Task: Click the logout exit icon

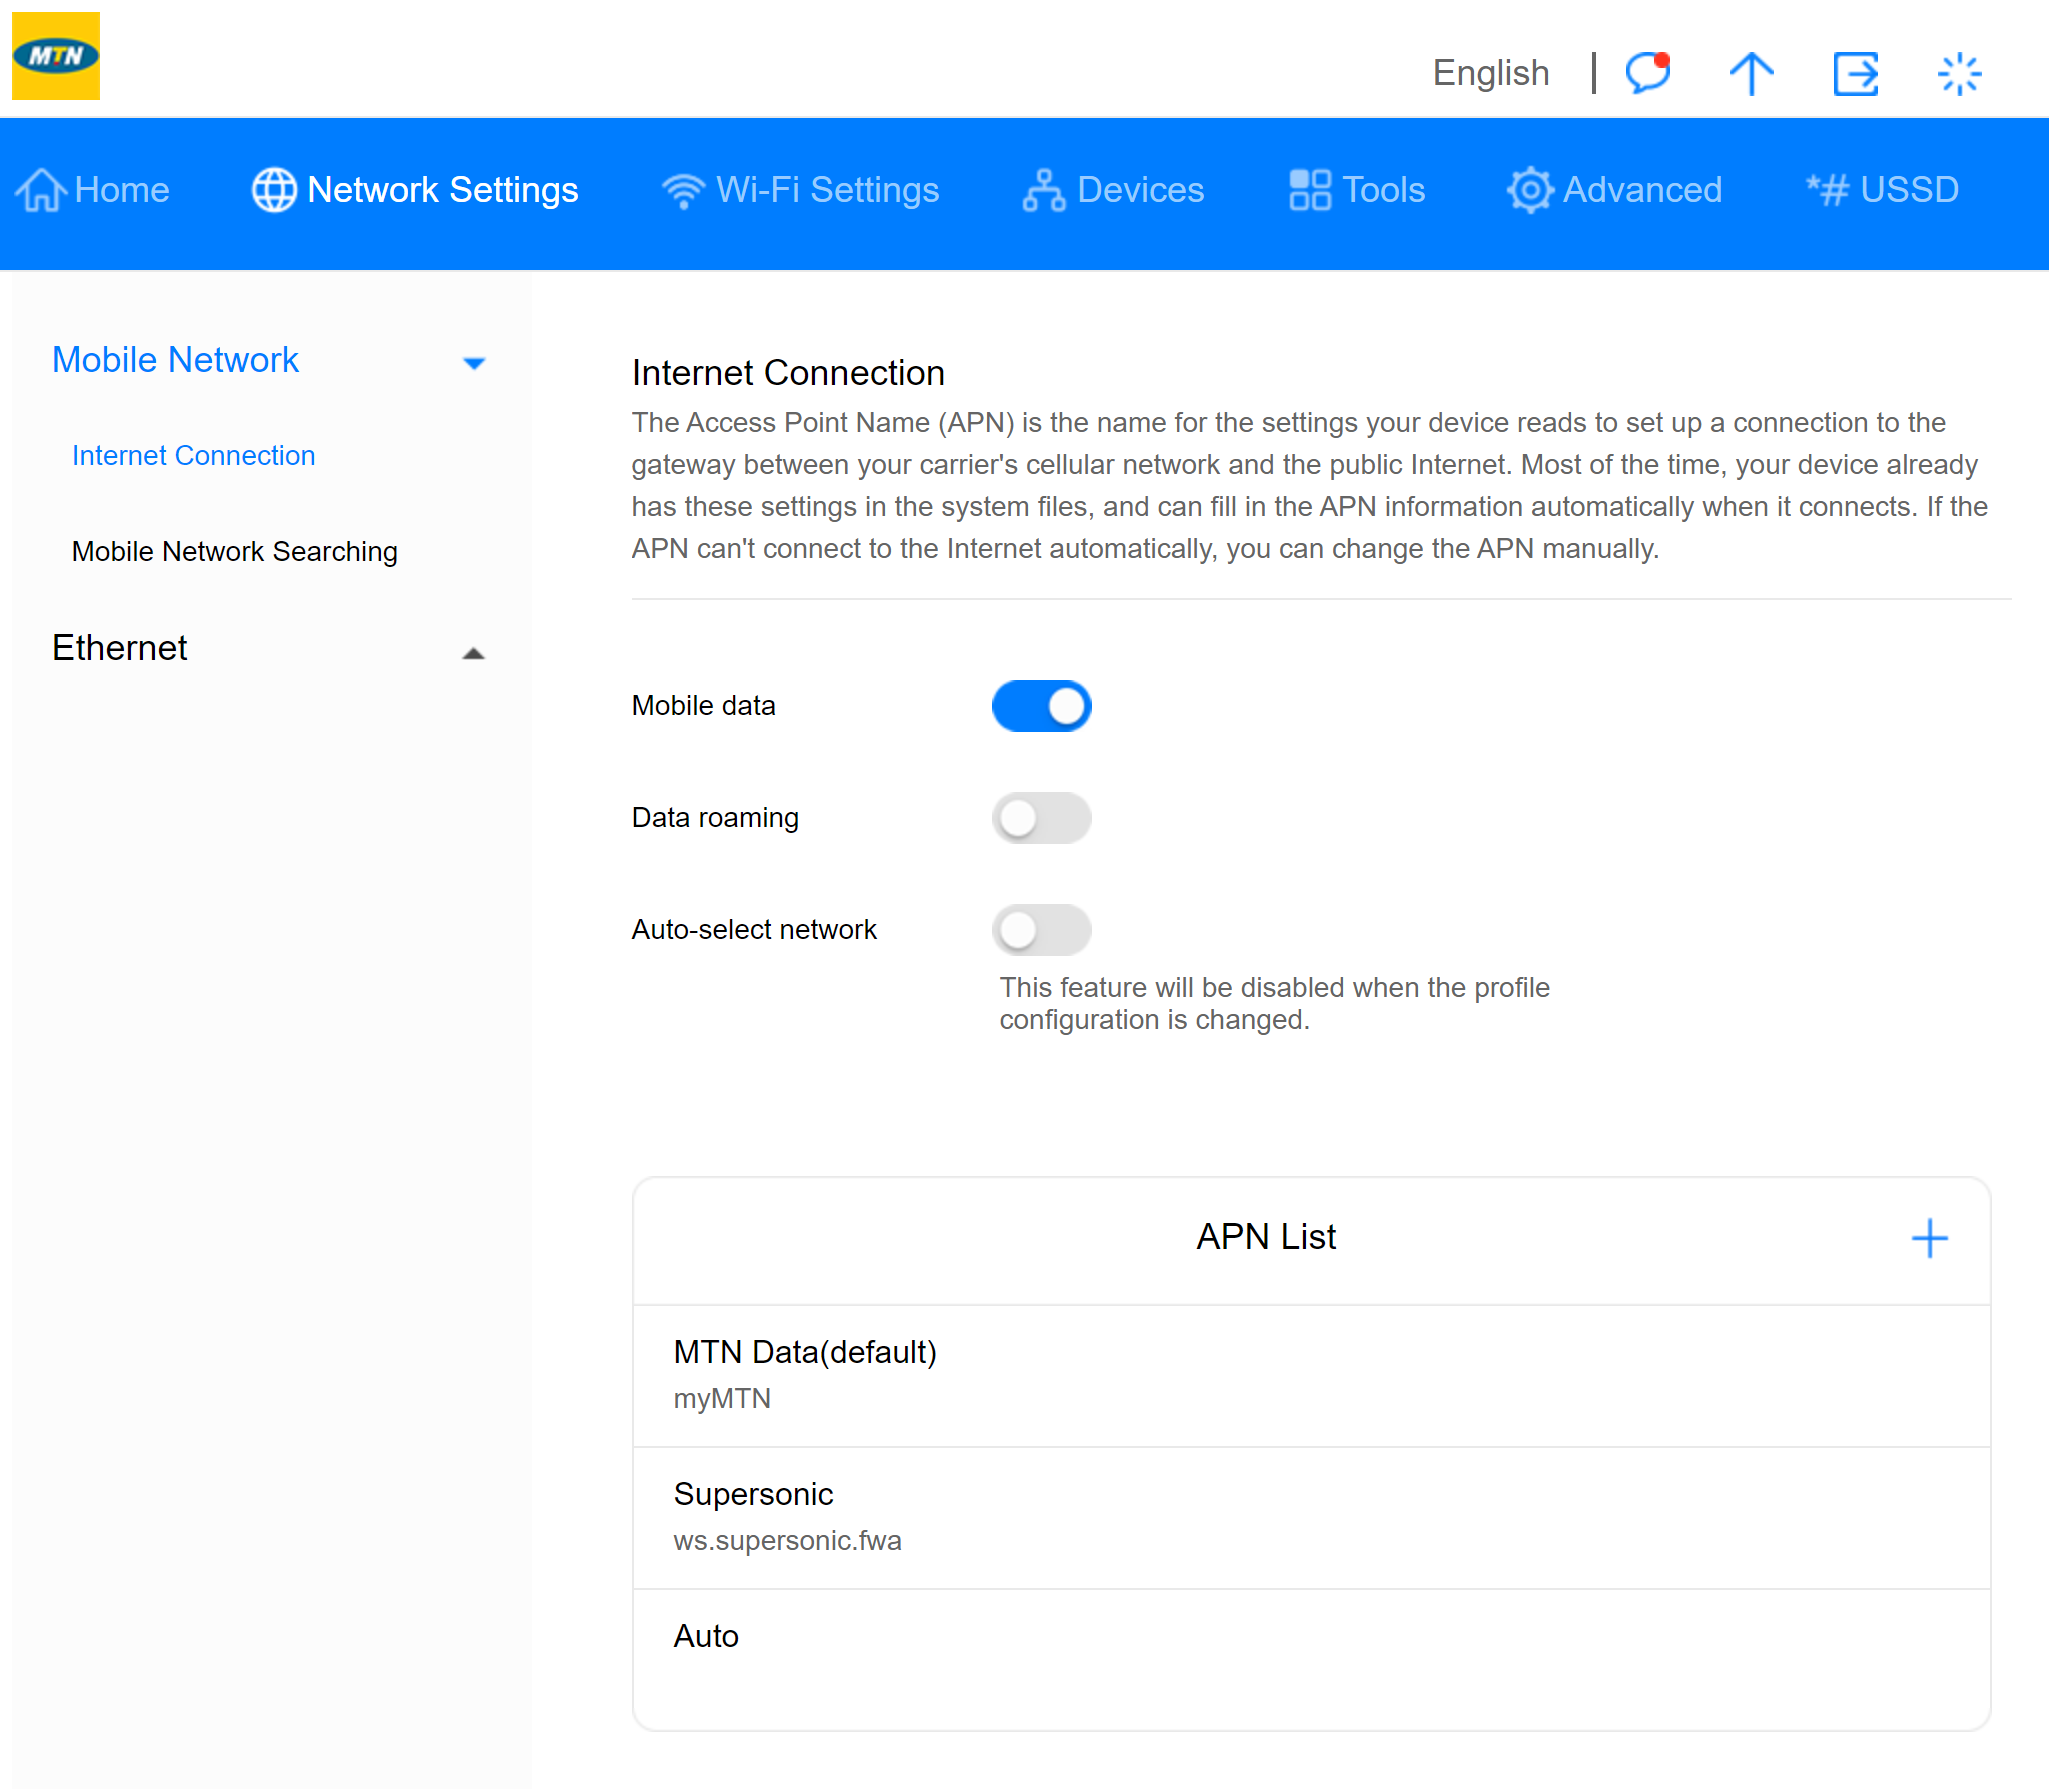Action: pos(1855,73)
